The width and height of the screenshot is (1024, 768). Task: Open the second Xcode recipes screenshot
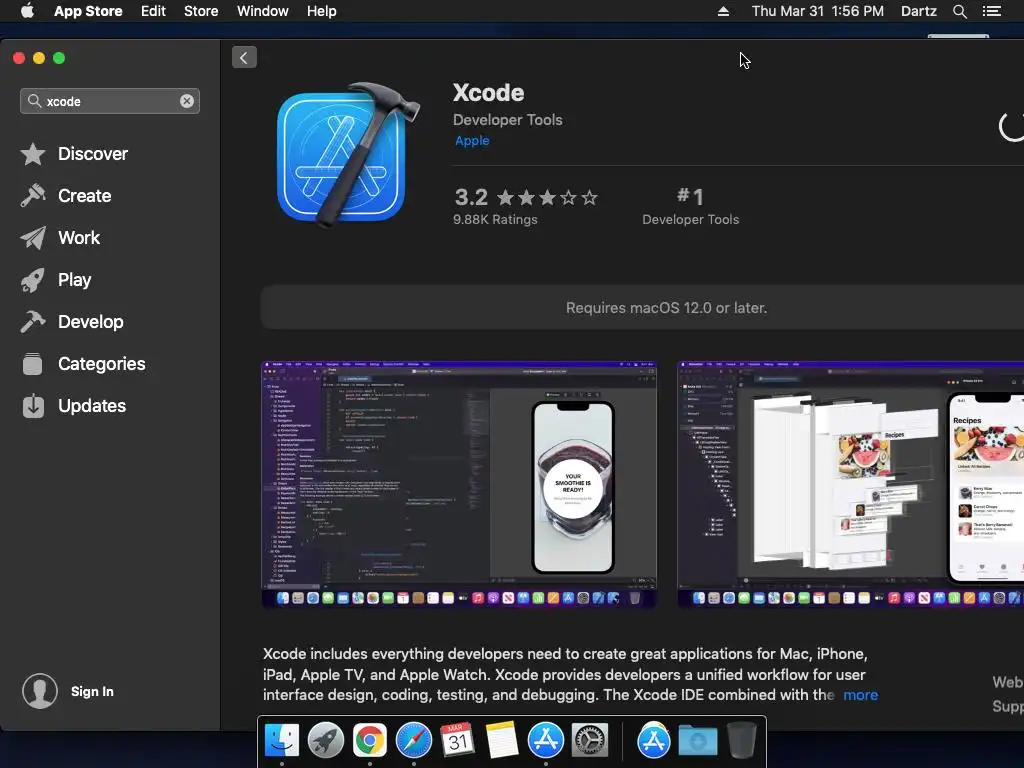pos(850,485)
